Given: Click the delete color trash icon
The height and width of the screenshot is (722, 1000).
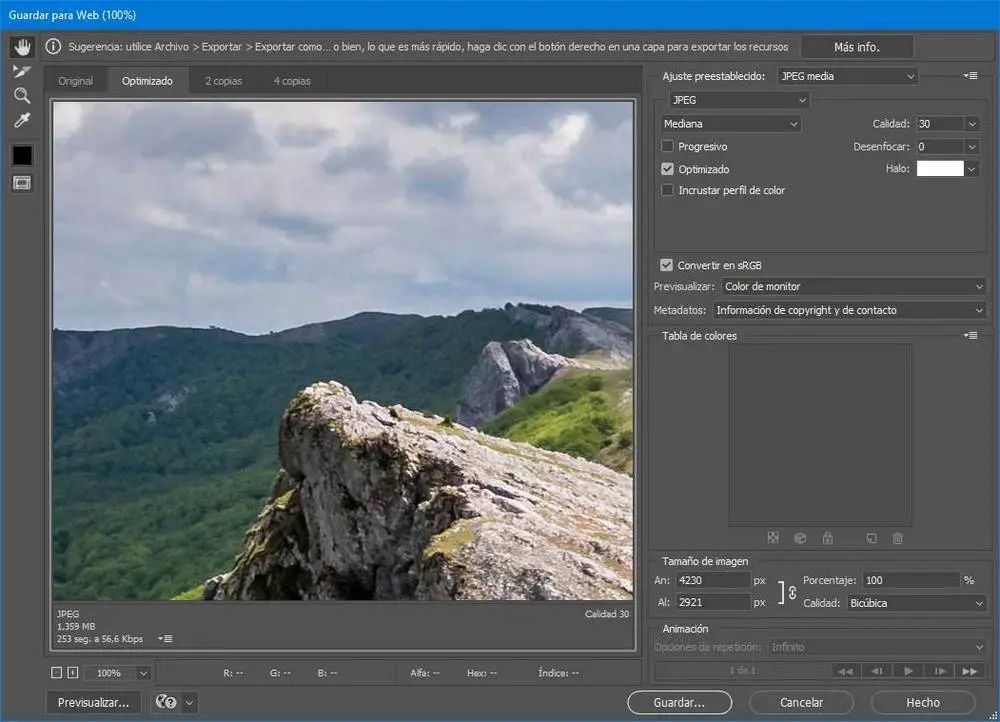Looking at the screenshot, I should coord(897,538).
